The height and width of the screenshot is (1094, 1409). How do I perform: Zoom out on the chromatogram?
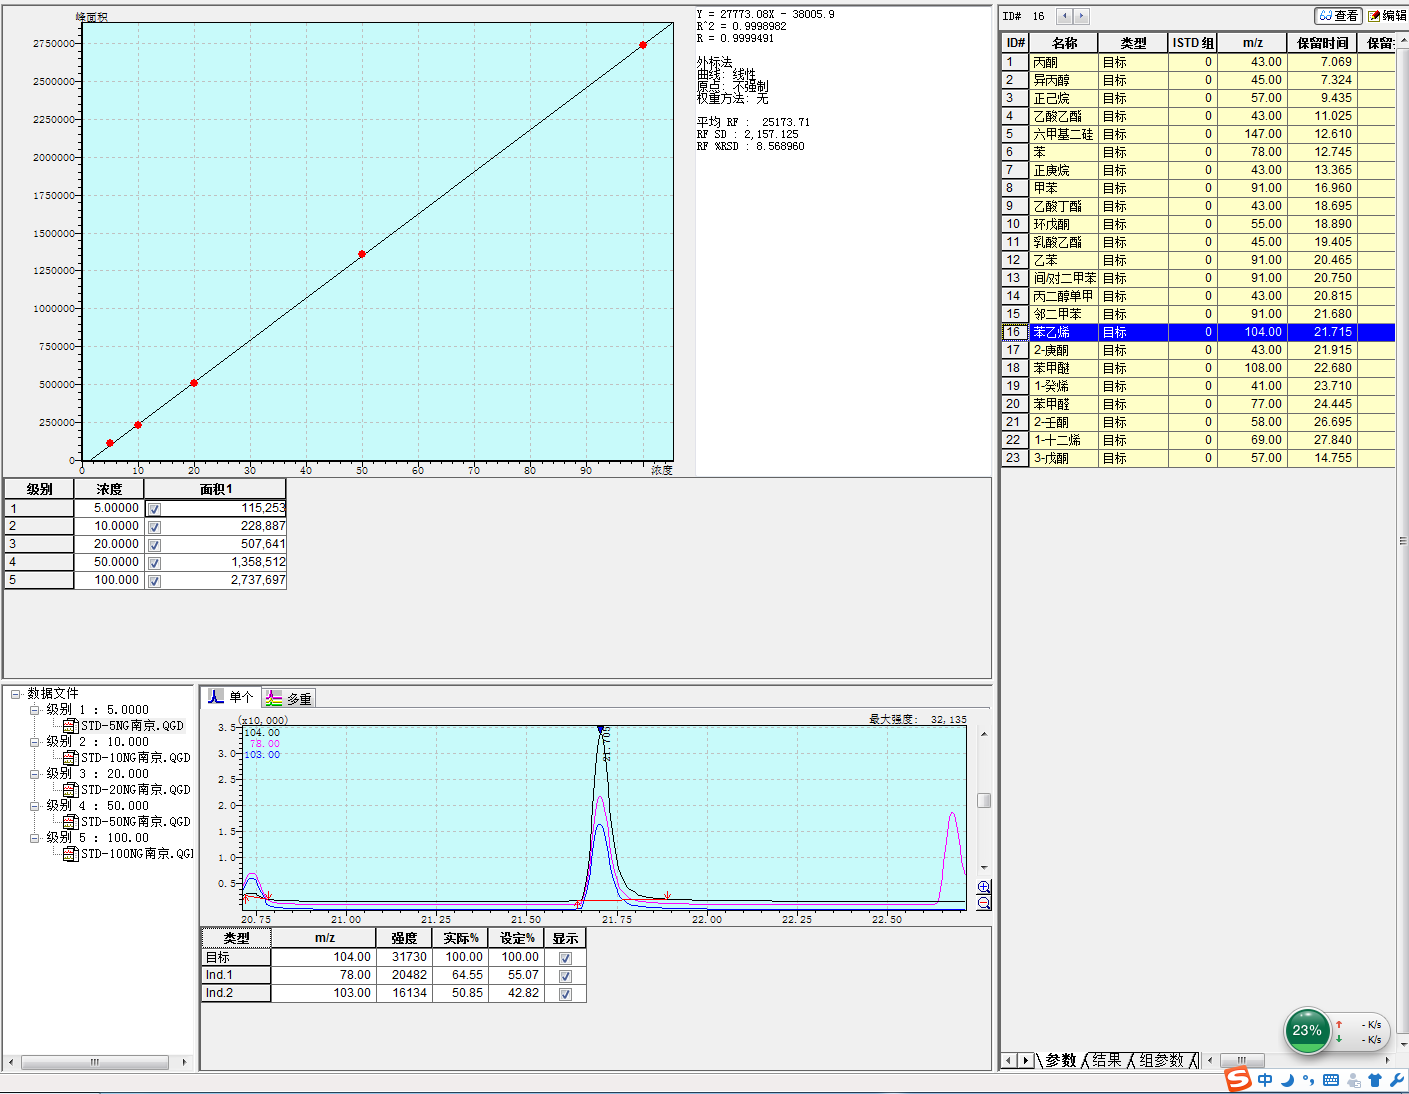(x=984, y=903)
